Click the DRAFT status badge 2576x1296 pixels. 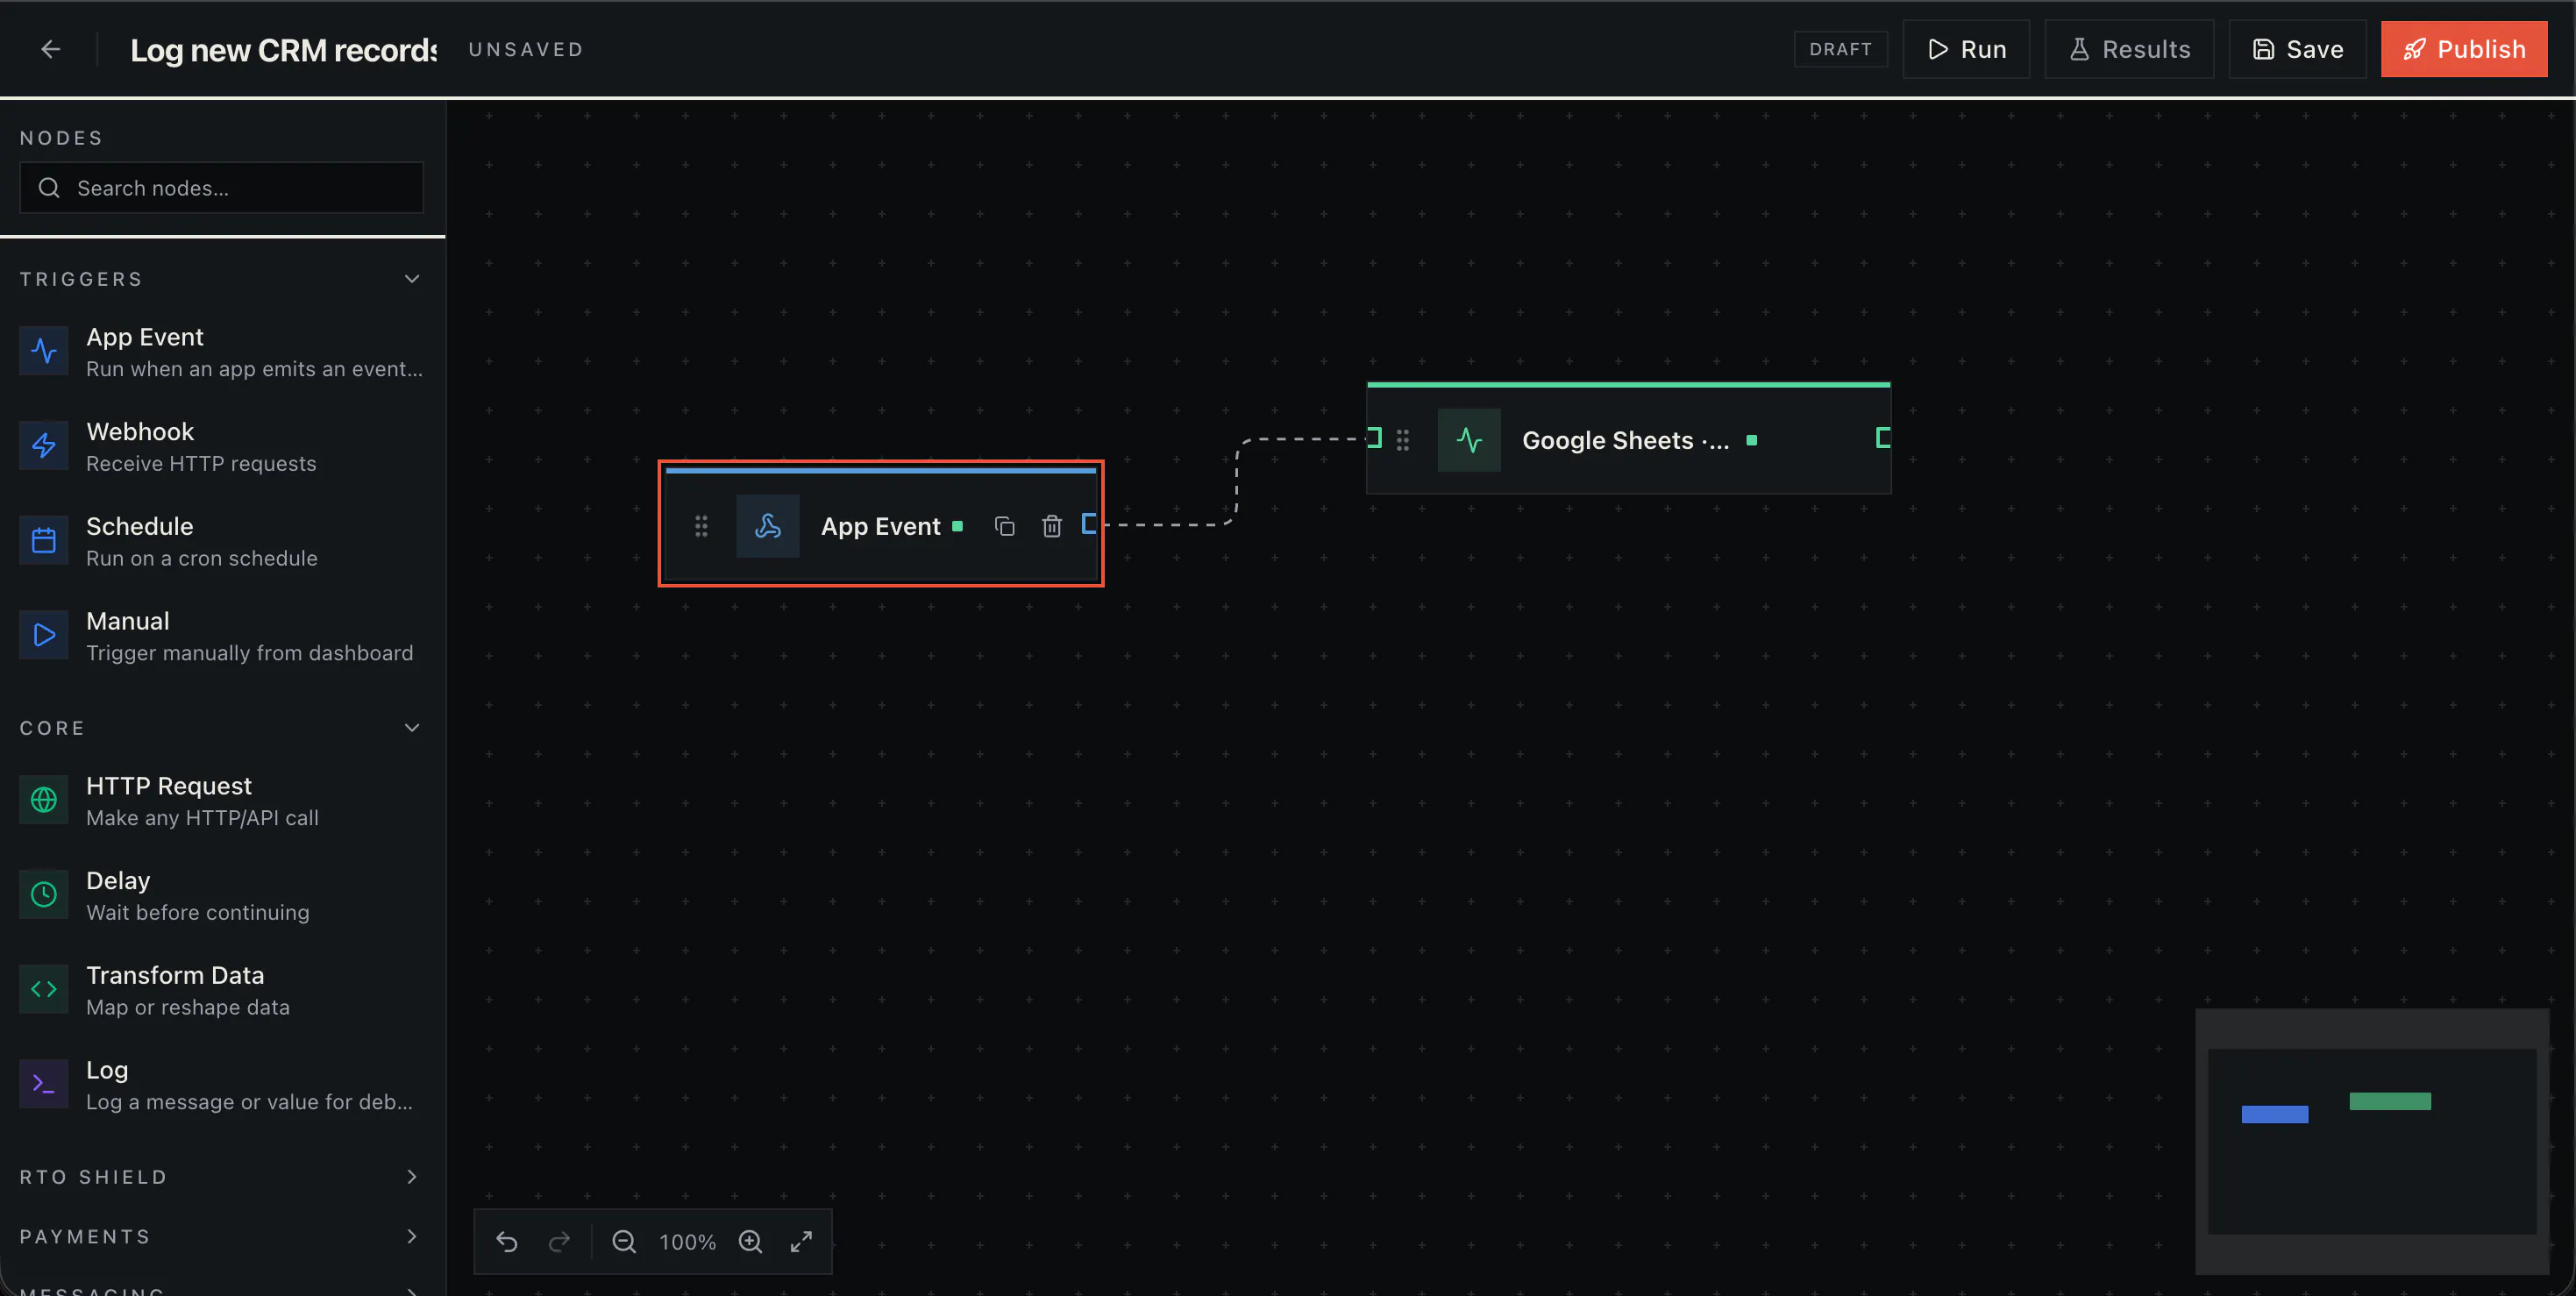tap(1840, 49)
